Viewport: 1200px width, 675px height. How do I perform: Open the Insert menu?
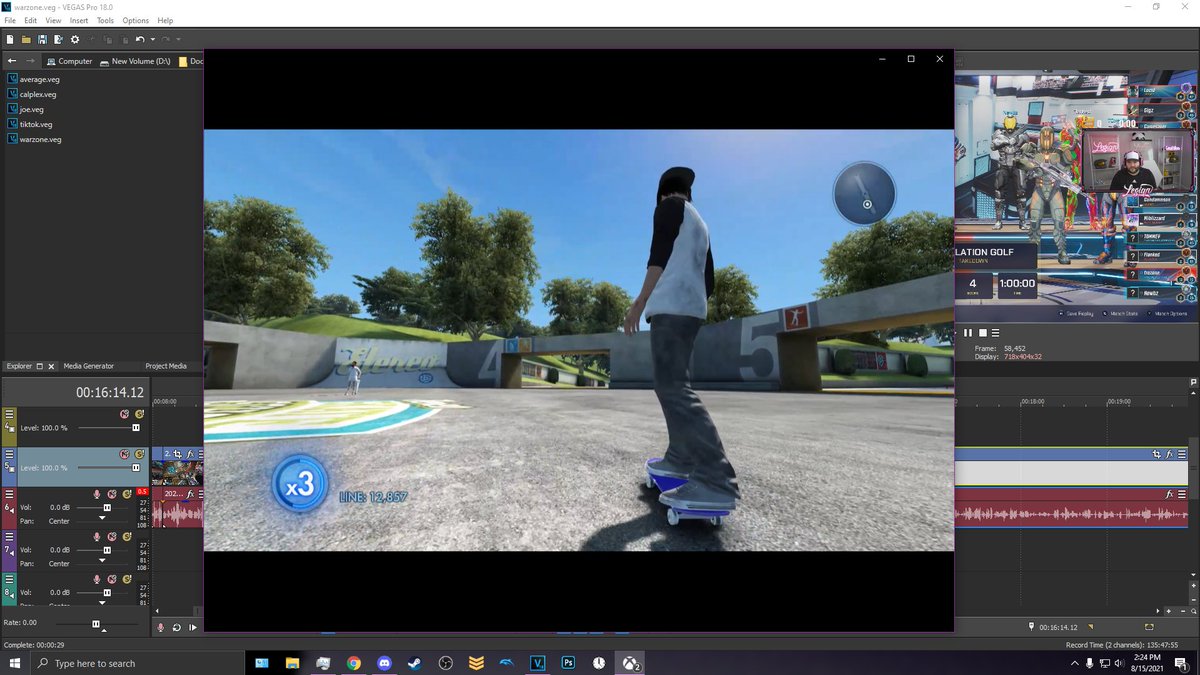click(x=79, y=20)
